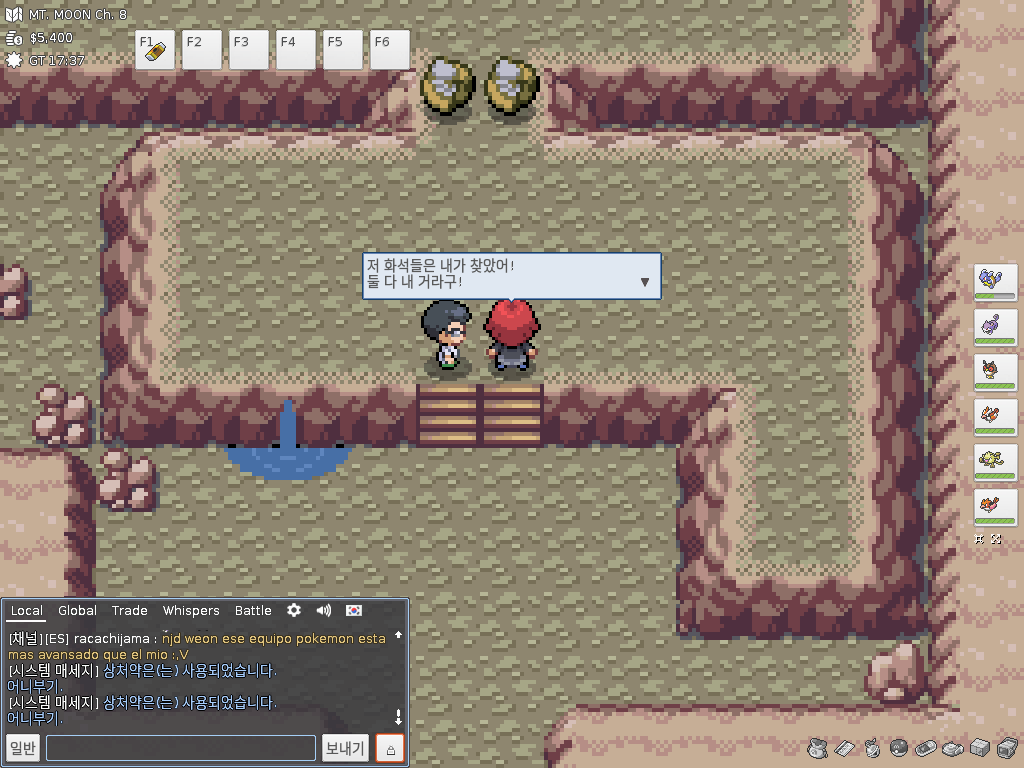The height and width of the screenshot is (768, 1024).
Task: Toggle chat sound with speaker icon
Action: (323, 610)
